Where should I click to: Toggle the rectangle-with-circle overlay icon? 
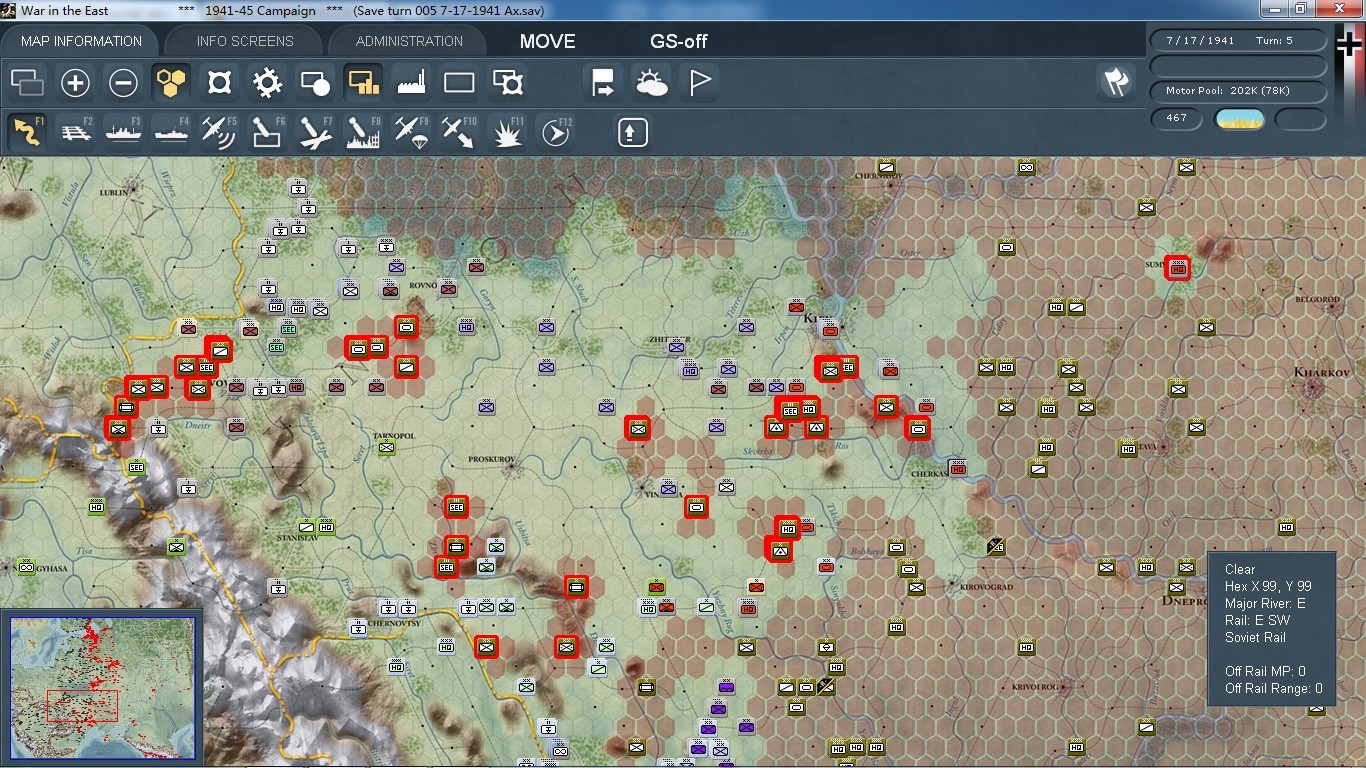click(x=315, y=83)
